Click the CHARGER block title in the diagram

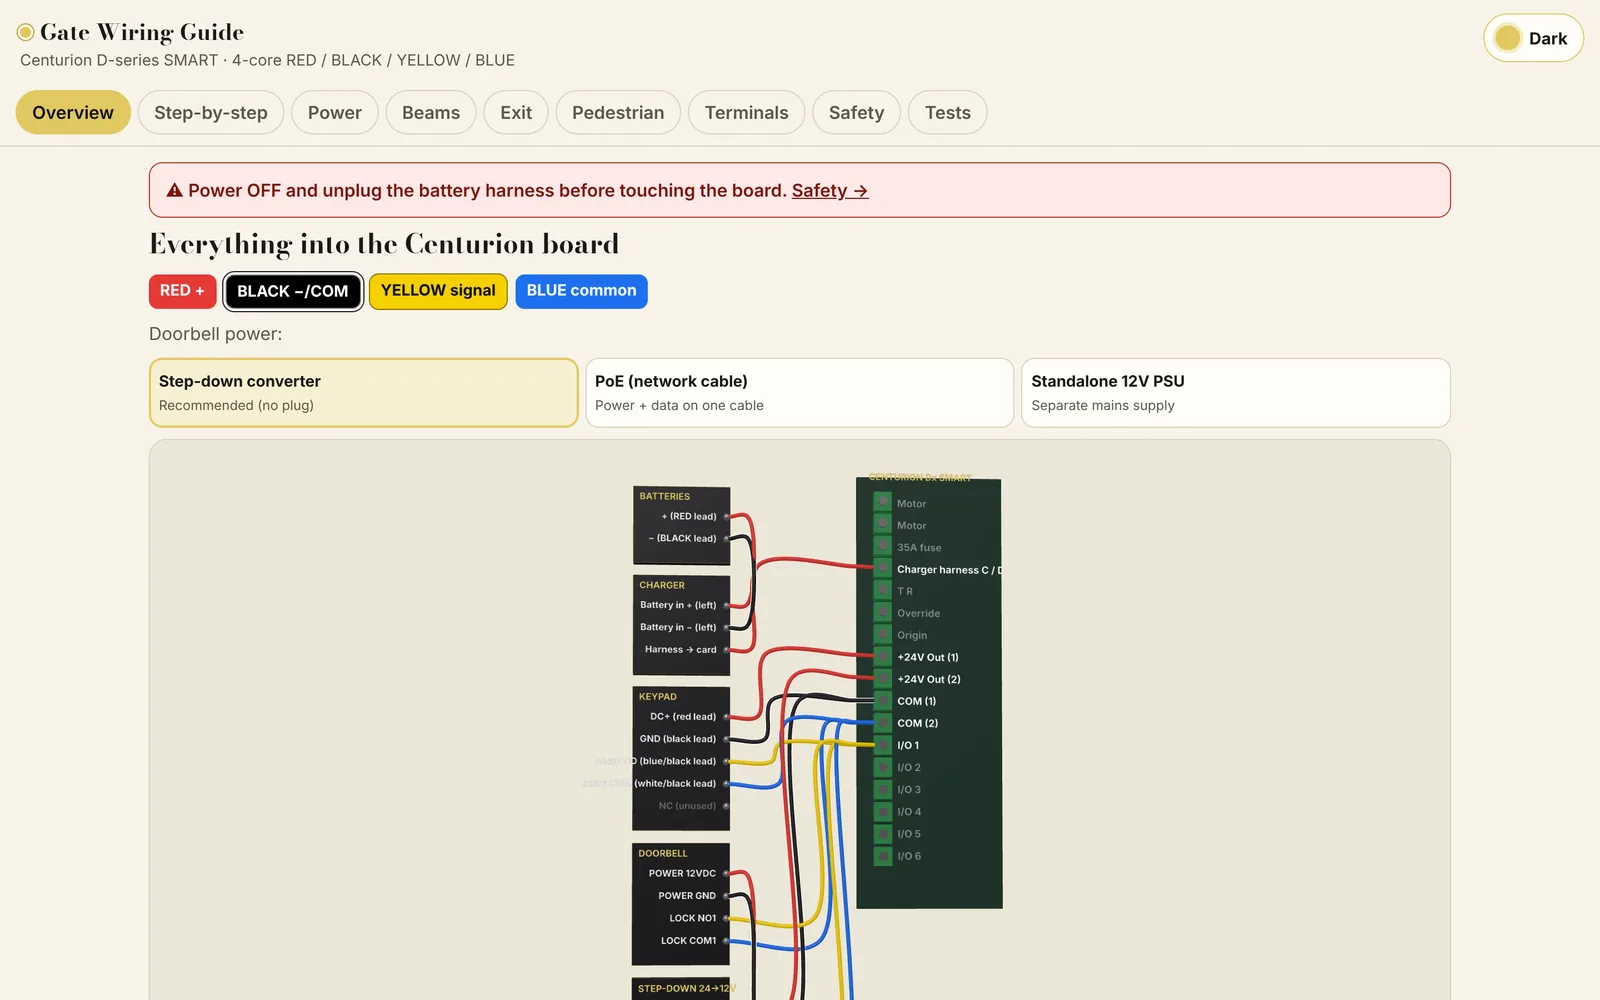pyautogui.click(x=662, y=585)
